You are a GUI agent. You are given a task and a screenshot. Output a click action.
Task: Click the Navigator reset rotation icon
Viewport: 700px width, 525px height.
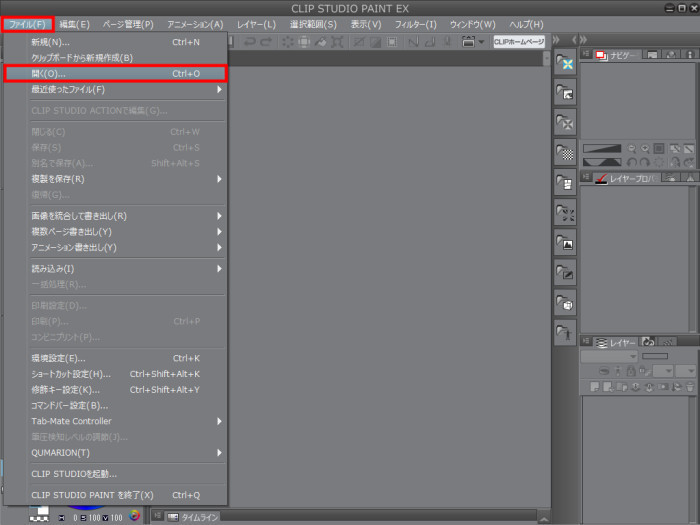point(659,162)
